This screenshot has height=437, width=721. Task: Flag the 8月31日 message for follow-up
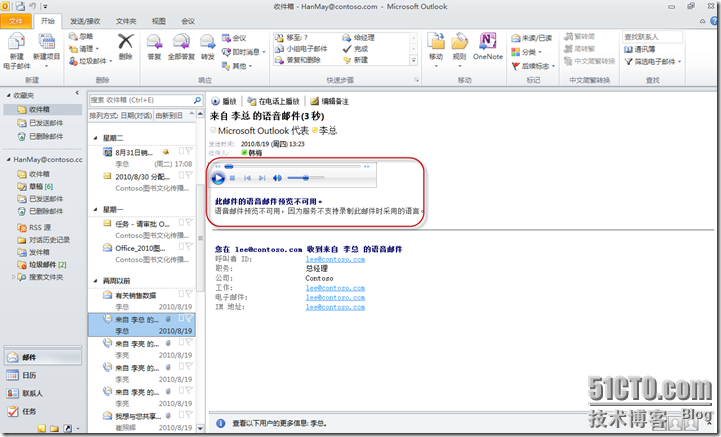[x=189, y=151]
